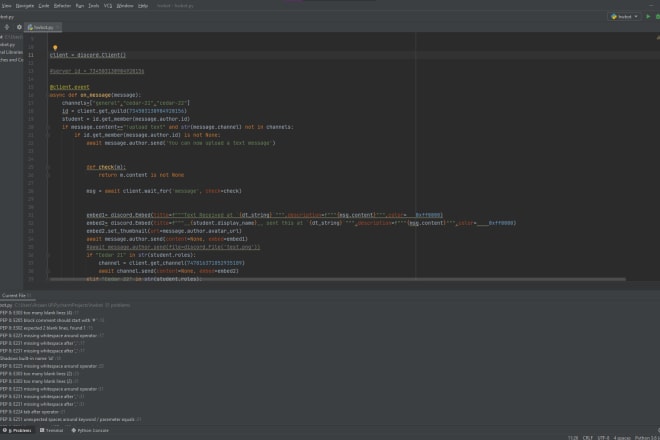Click the yellow lightbulb intention icon
Screen dimensions: 660x440
(55, 48)
